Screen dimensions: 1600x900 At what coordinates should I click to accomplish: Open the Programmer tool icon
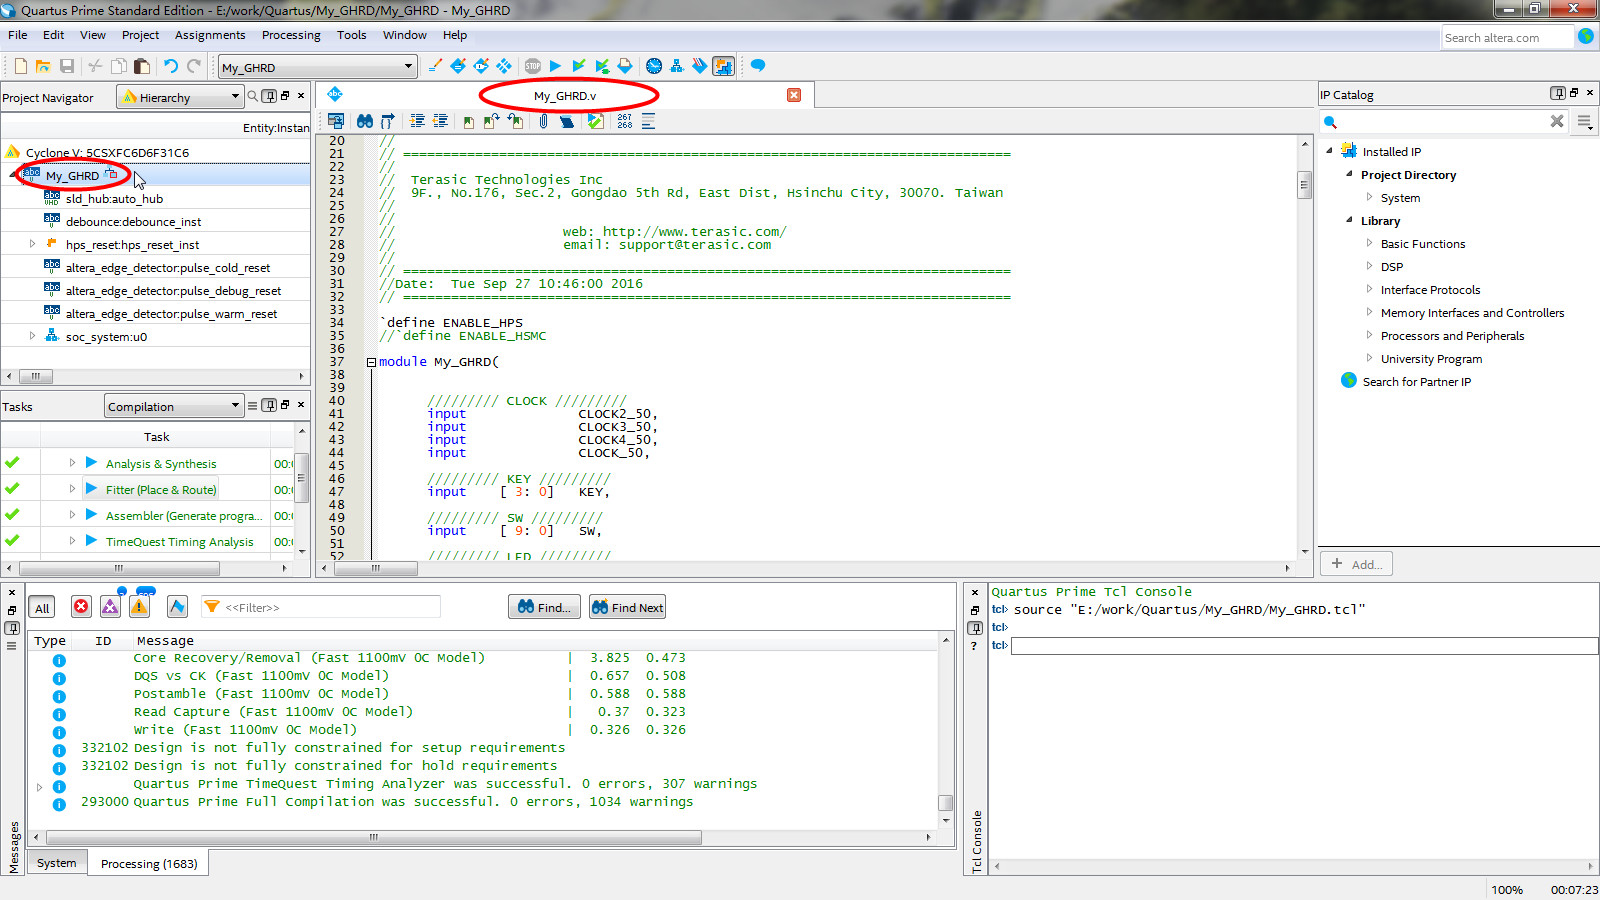point(700,66)
